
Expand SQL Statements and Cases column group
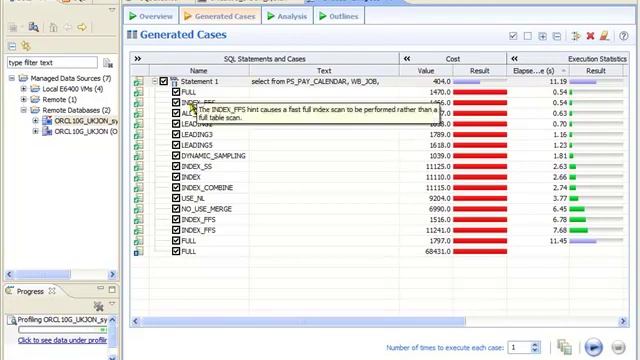(138, 59)
